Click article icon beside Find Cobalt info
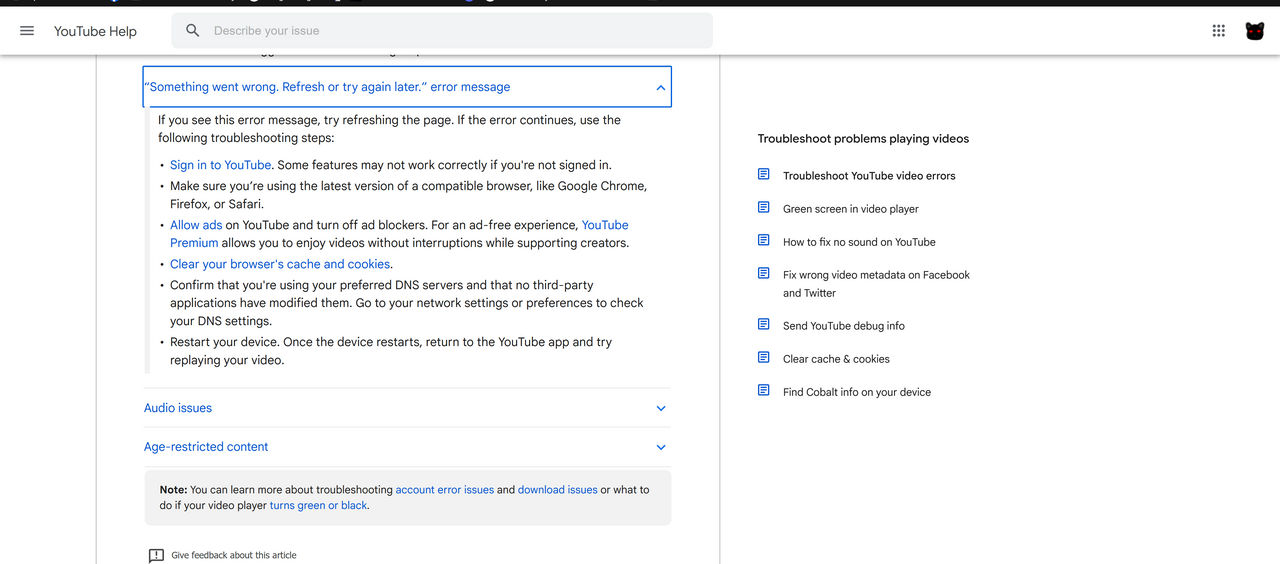 click(x=763, y=391)
